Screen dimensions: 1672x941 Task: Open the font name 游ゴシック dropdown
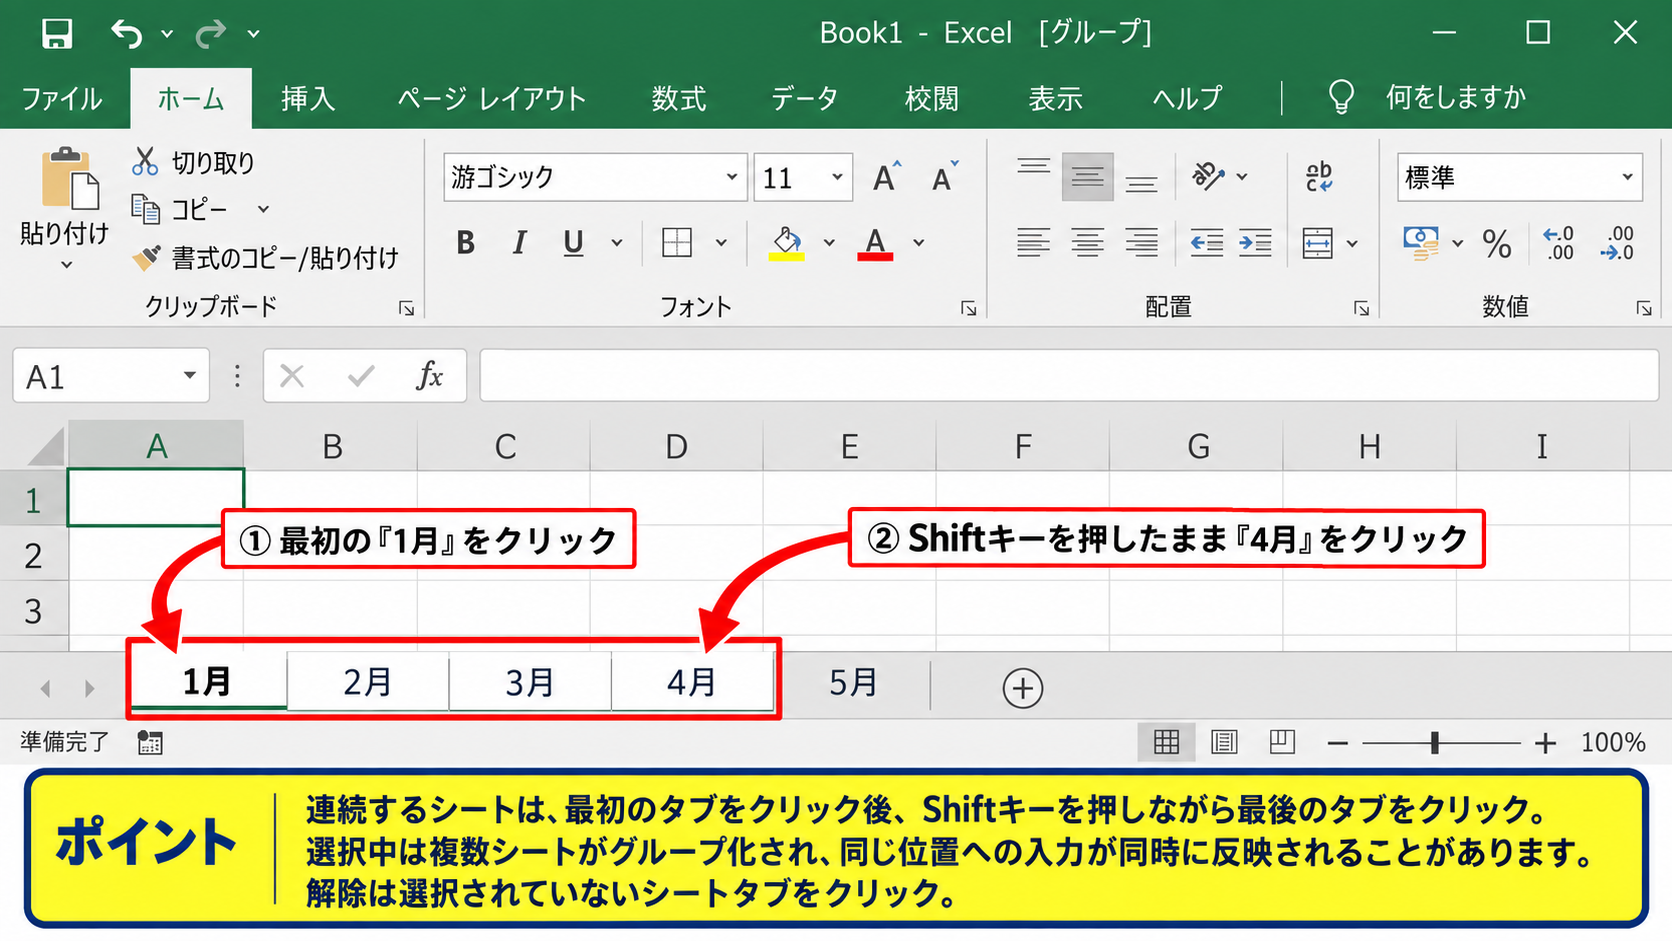click(x=732, y=177)
